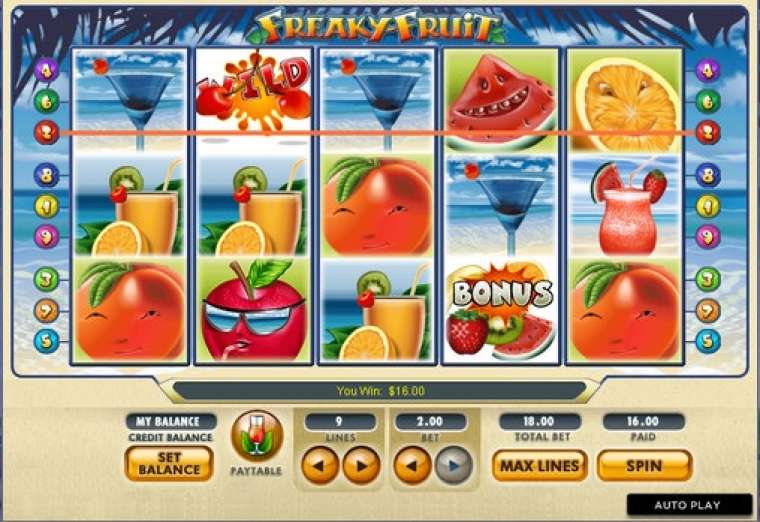Screen dimensions: 760x522
Task: Increase the number of lines
Action: [361, 465]
